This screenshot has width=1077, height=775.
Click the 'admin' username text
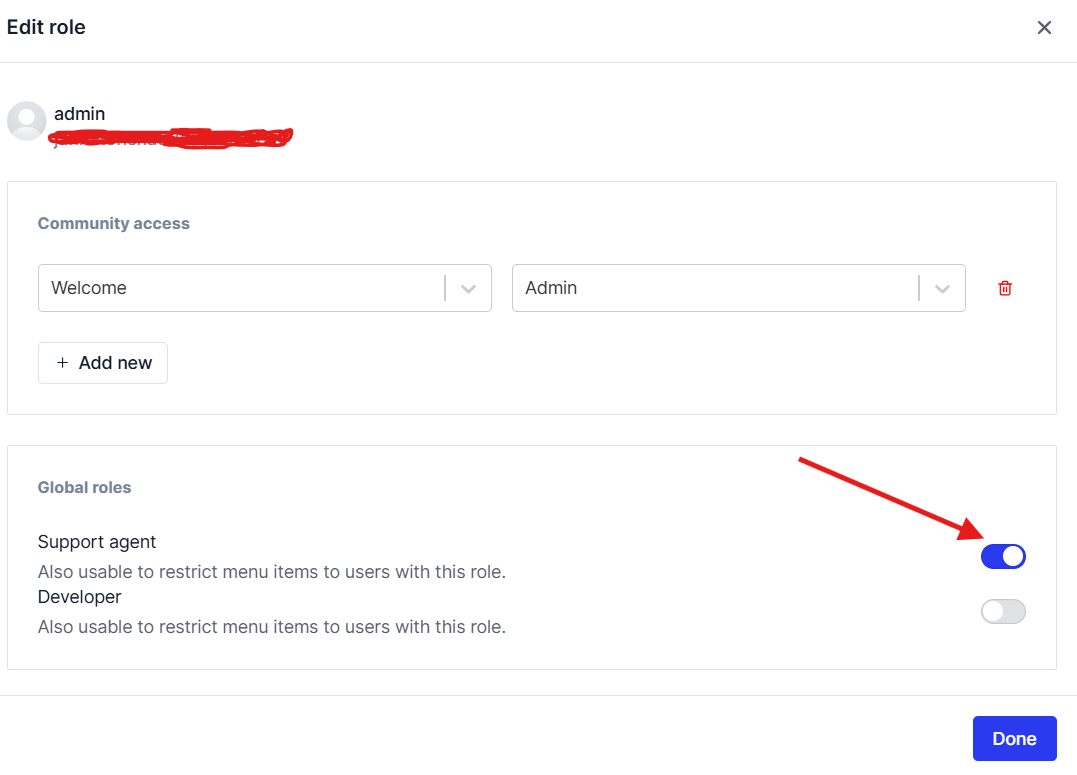(80, 114)
